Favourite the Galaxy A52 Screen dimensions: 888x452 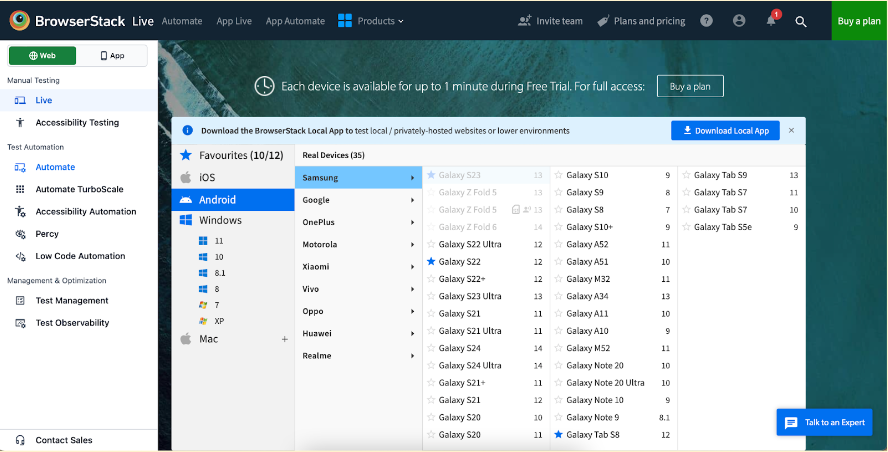coord(558,244)
